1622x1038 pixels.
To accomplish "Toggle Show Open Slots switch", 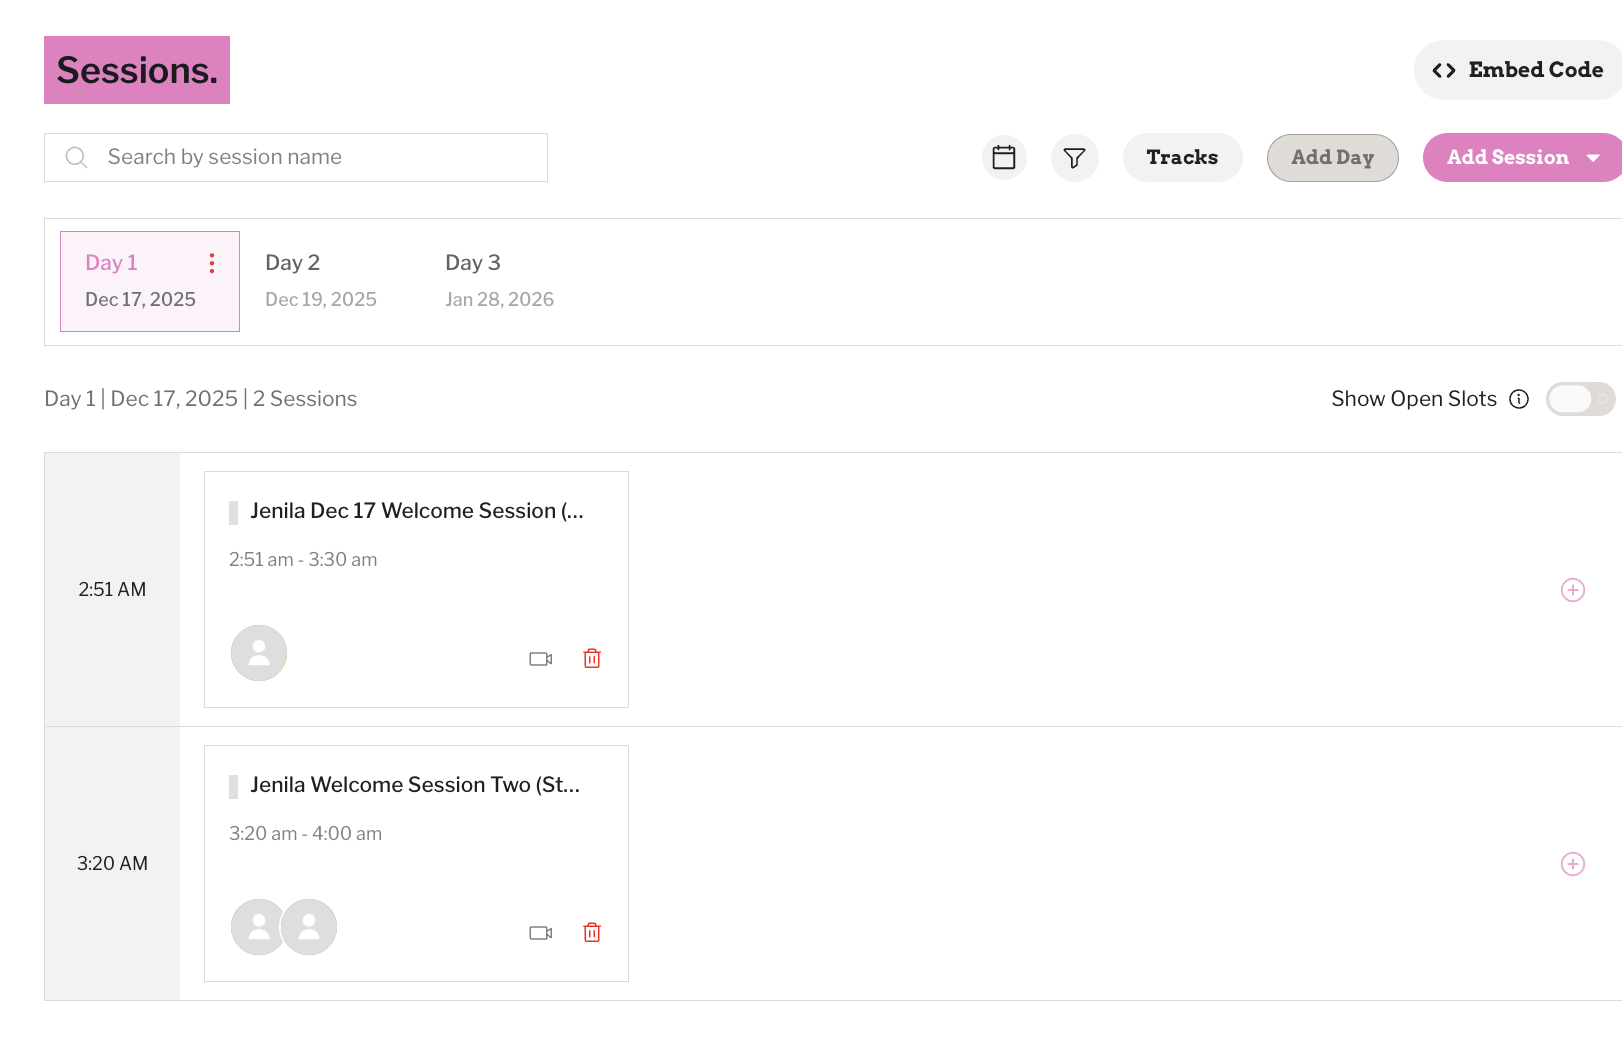I will [x=1580, y=399].
